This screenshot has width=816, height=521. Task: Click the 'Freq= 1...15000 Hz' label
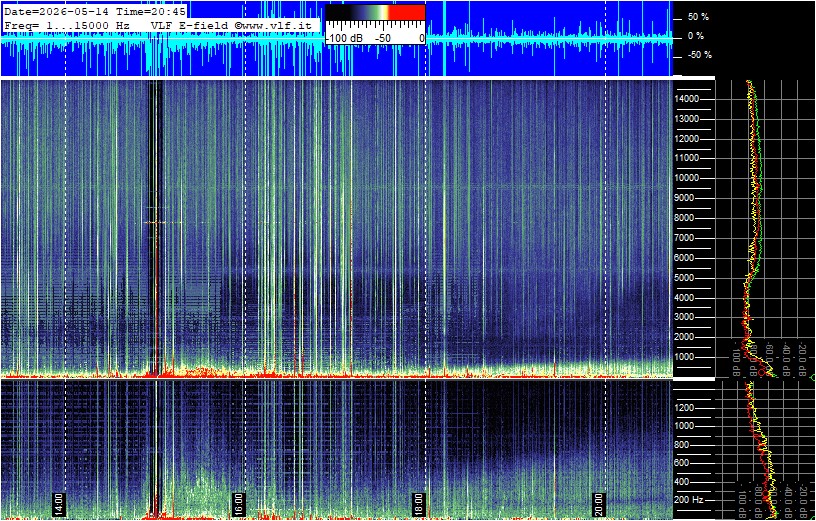[x=67, y=25]
